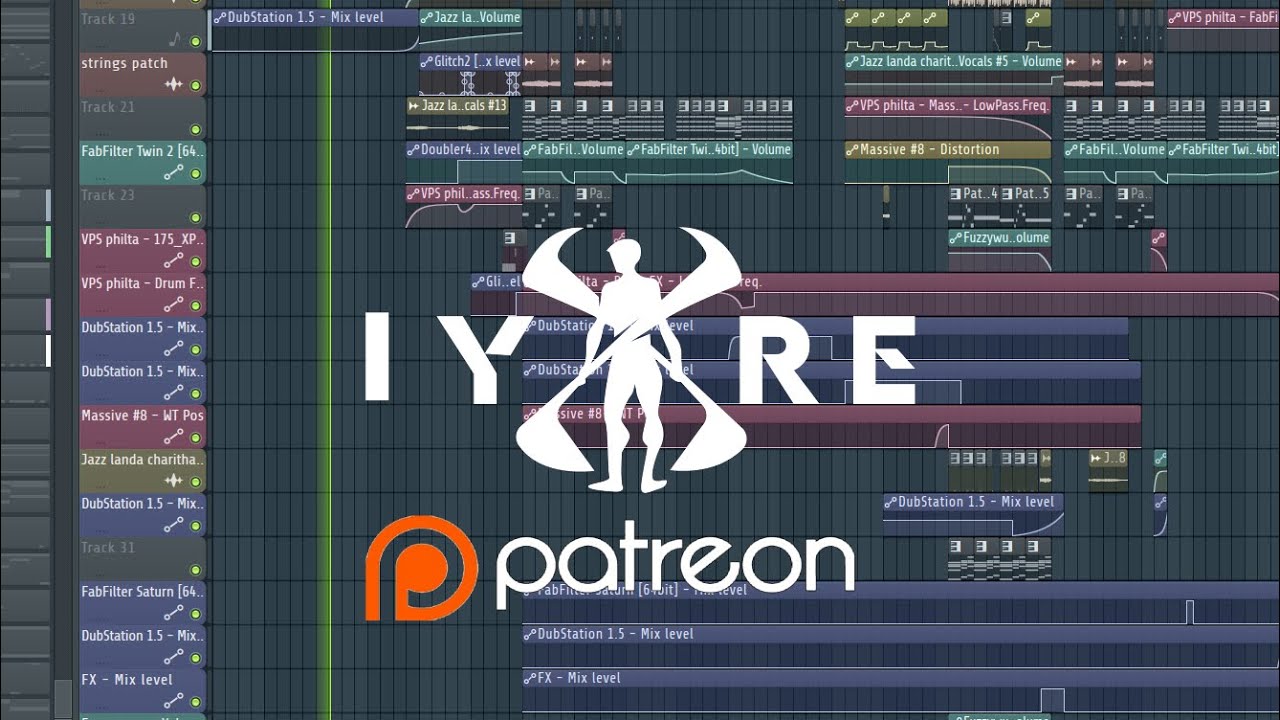This screenshot has width=1280, height=720.
Task: Click pattern icon on Pat..5 clip
Action: coord(1008,194)
